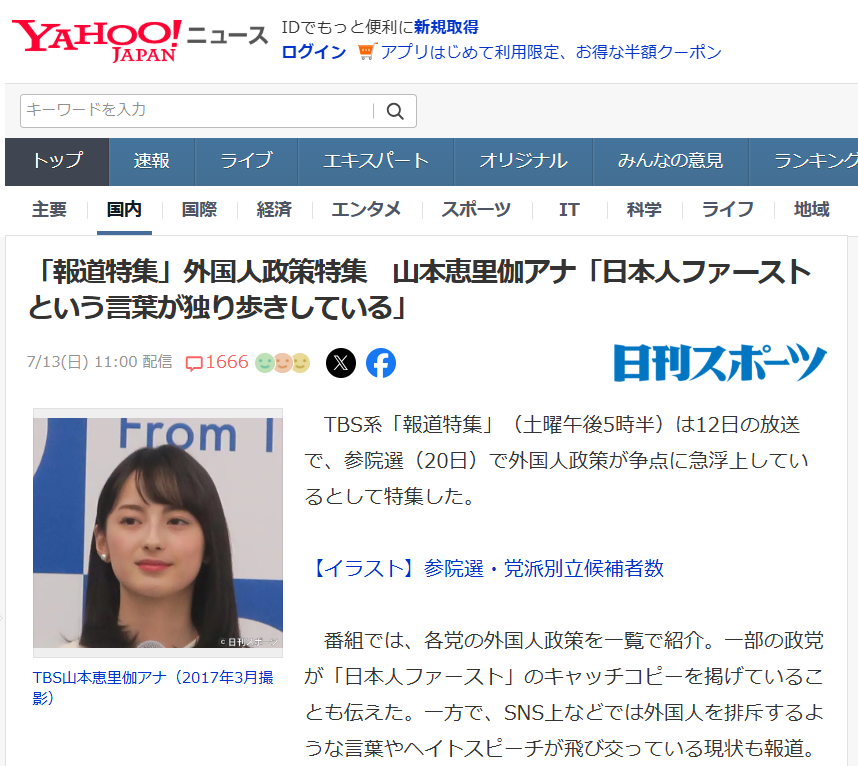Click the 7/13(日) 11:00 配信 timestamp
The image size is (858, 766).
100,362
